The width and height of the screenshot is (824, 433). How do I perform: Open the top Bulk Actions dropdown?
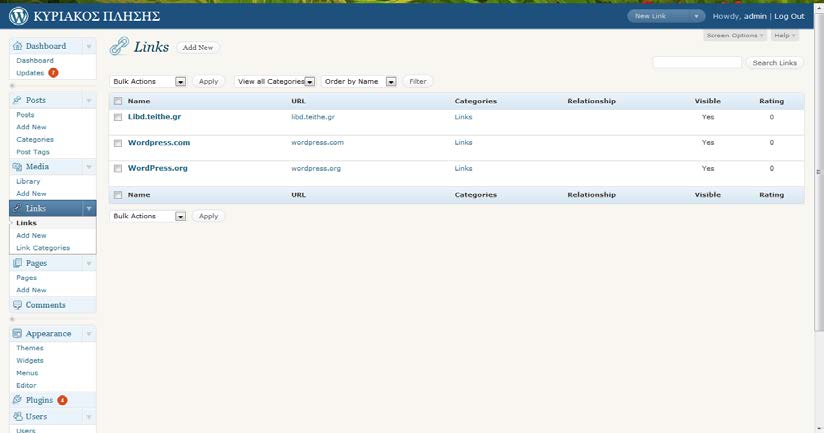point(148,81)
